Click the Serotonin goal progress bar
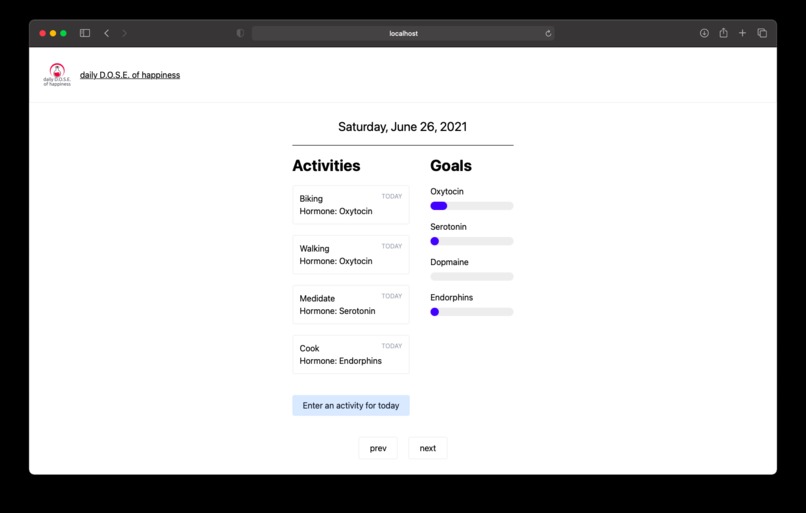 [471, 241]
